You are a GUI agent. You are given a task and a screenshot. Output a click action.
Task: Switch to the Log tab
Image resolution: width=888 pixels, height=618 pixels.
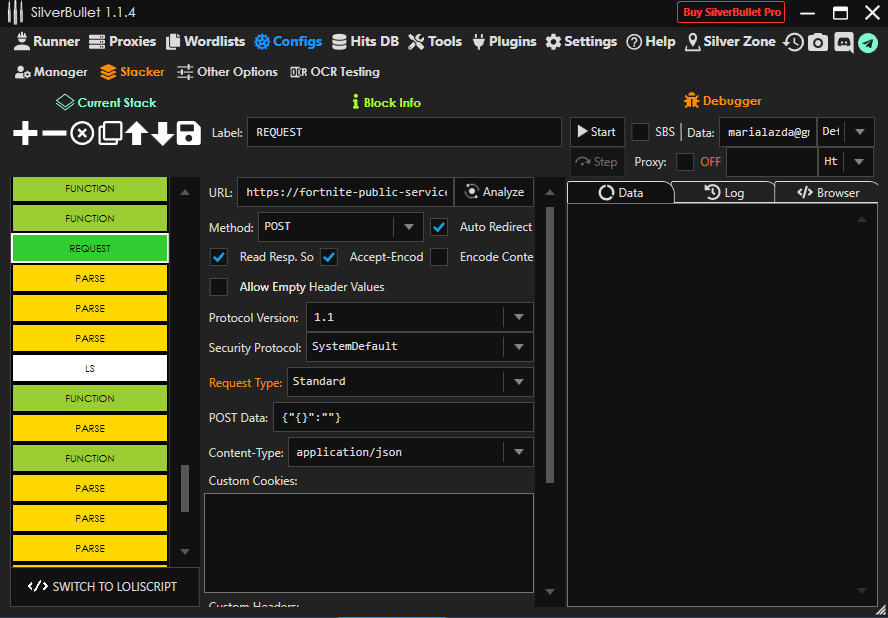tap(724, 193)
